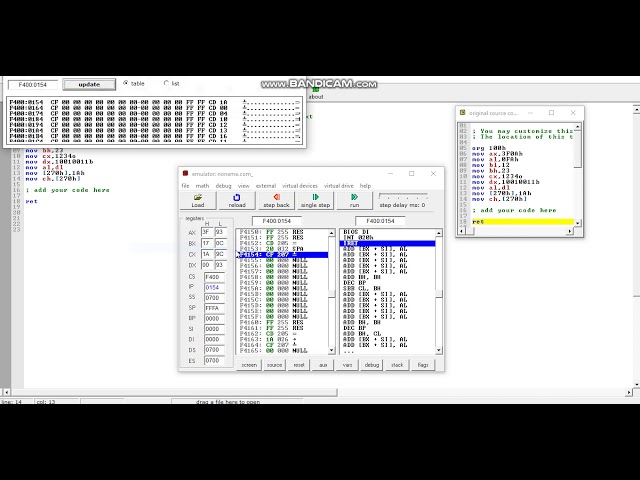
Task: Click the AX low register field
Action: tap(220, 232)
